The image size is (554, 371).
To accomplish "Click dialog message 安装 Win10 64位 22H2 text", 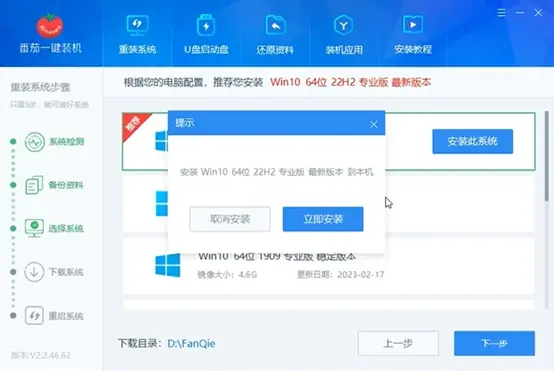I will 276,172.
